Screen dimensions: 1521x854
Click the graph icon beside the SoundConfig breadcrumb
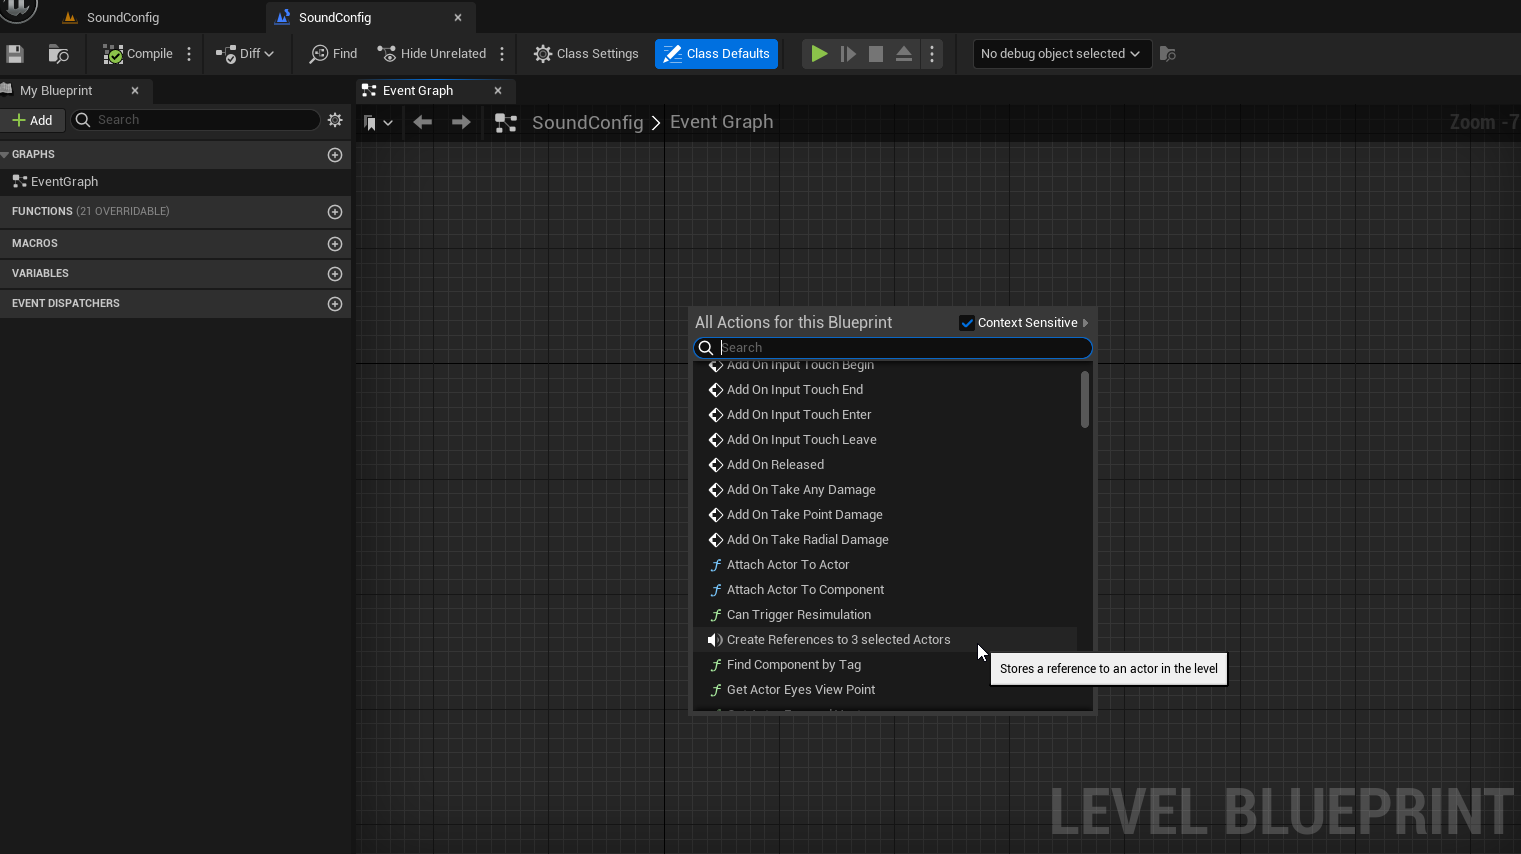click(x=506, y=123)
